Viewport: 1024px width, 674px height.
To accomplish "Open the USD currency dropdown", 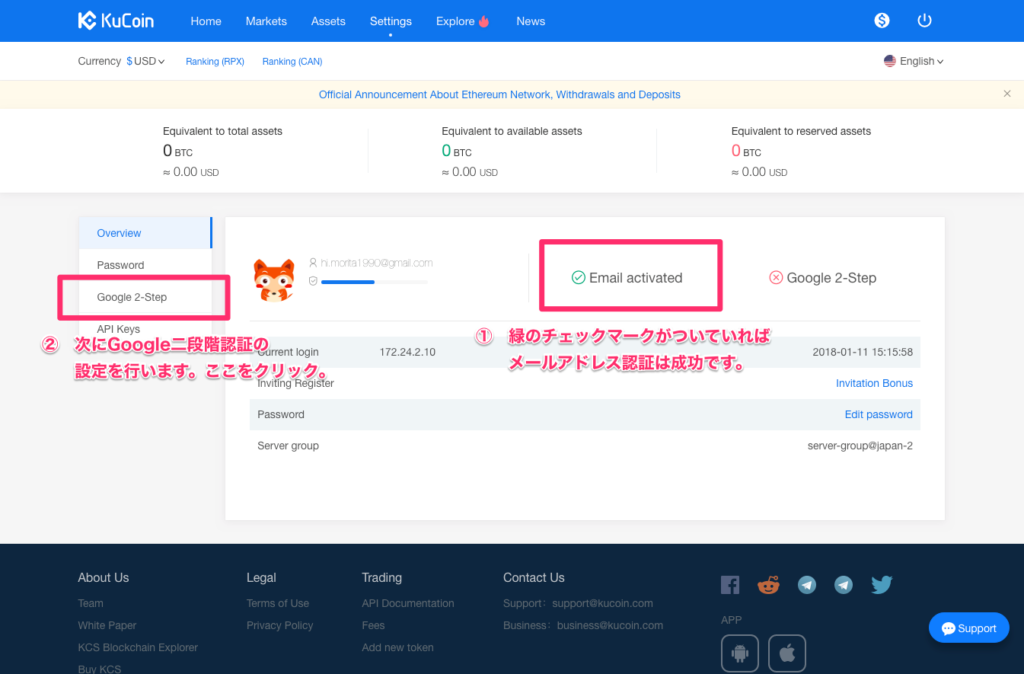I will pyautogui.click(x=146, y=61).
